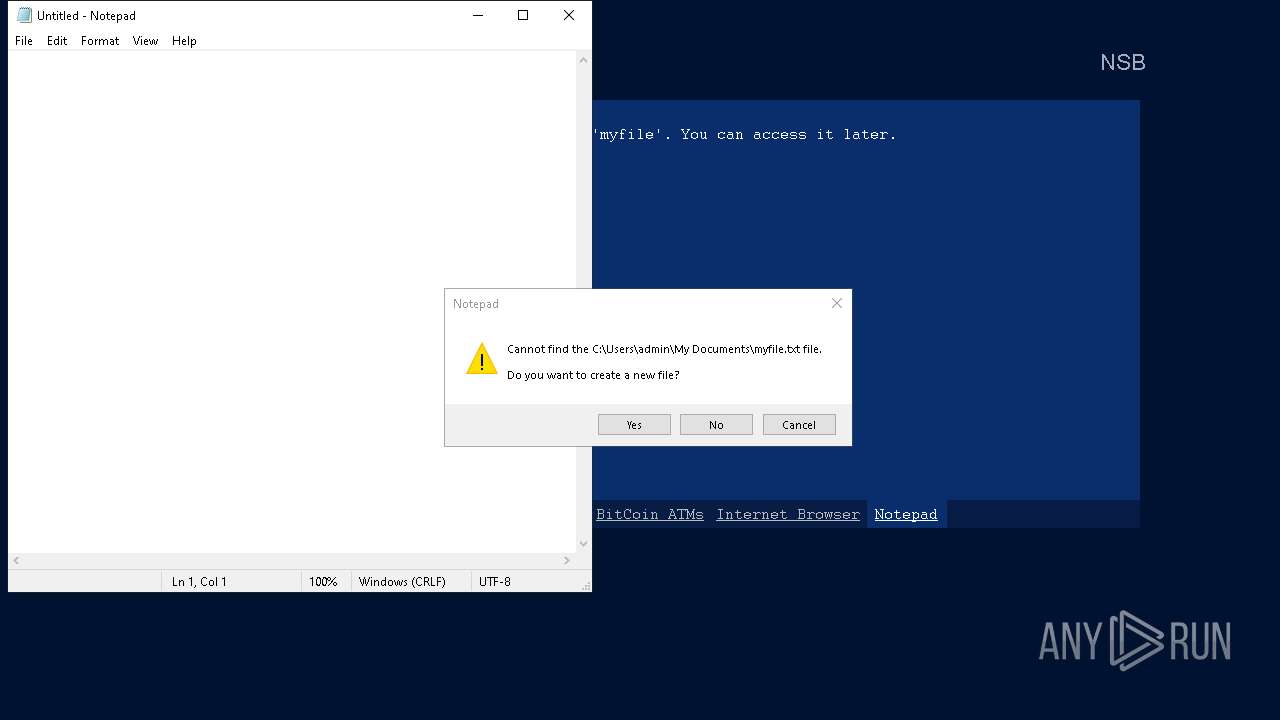Open the File menu in Notepad
This screenshot has height=720, width=1280.
tap(24, 41)
